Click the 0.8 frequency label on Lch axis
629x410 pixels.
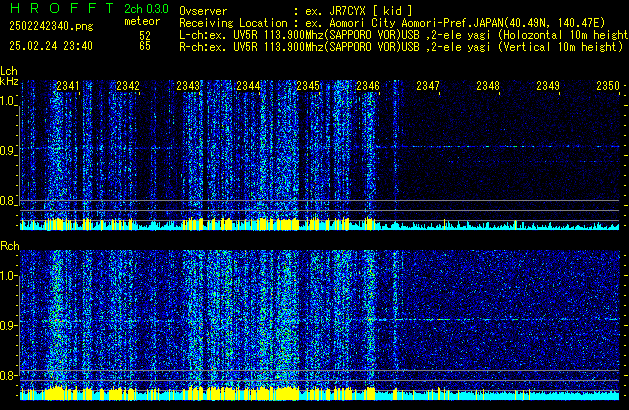[x=8, y=201]
